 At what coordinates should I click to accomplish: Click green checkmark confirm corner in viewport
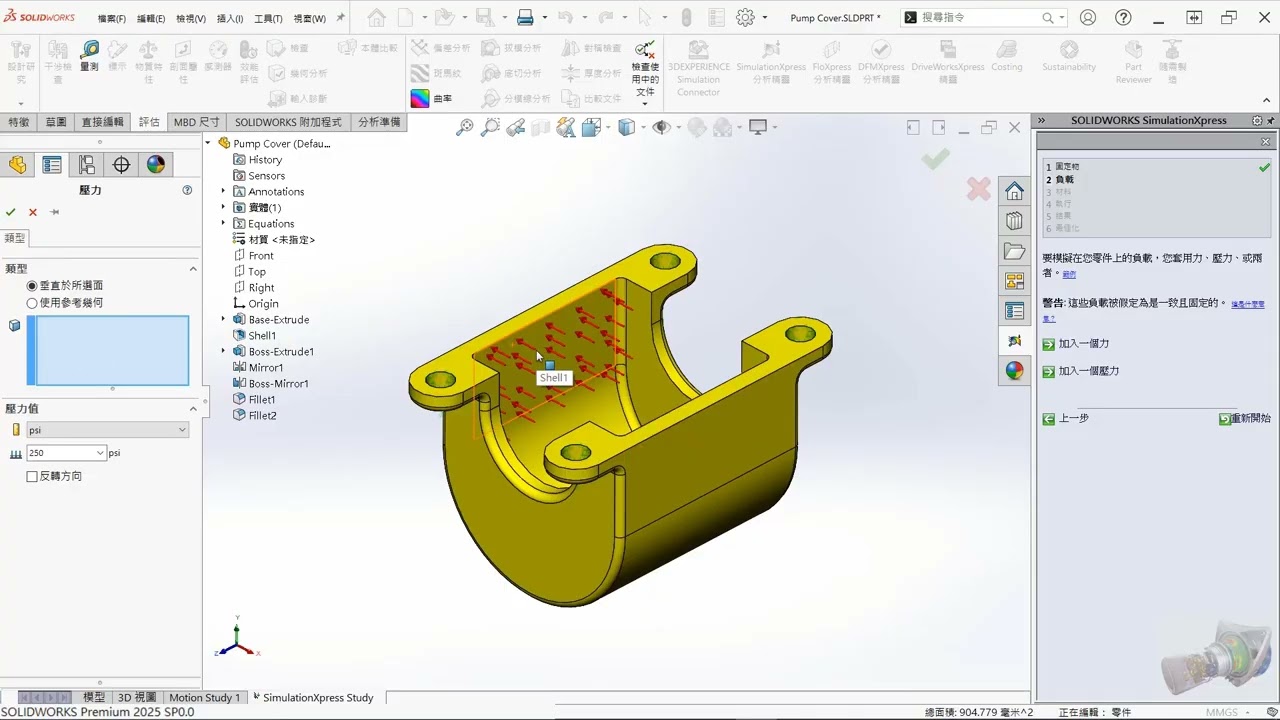[936, 159]
